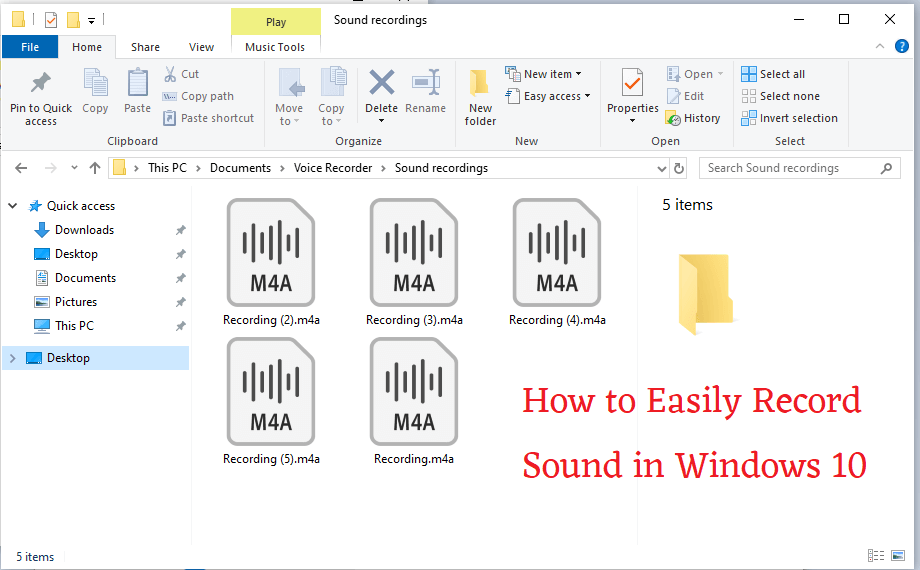Click the Pin to Quick access icon
The width and height of the screenshot is (920, 570).
pos(40,83)
